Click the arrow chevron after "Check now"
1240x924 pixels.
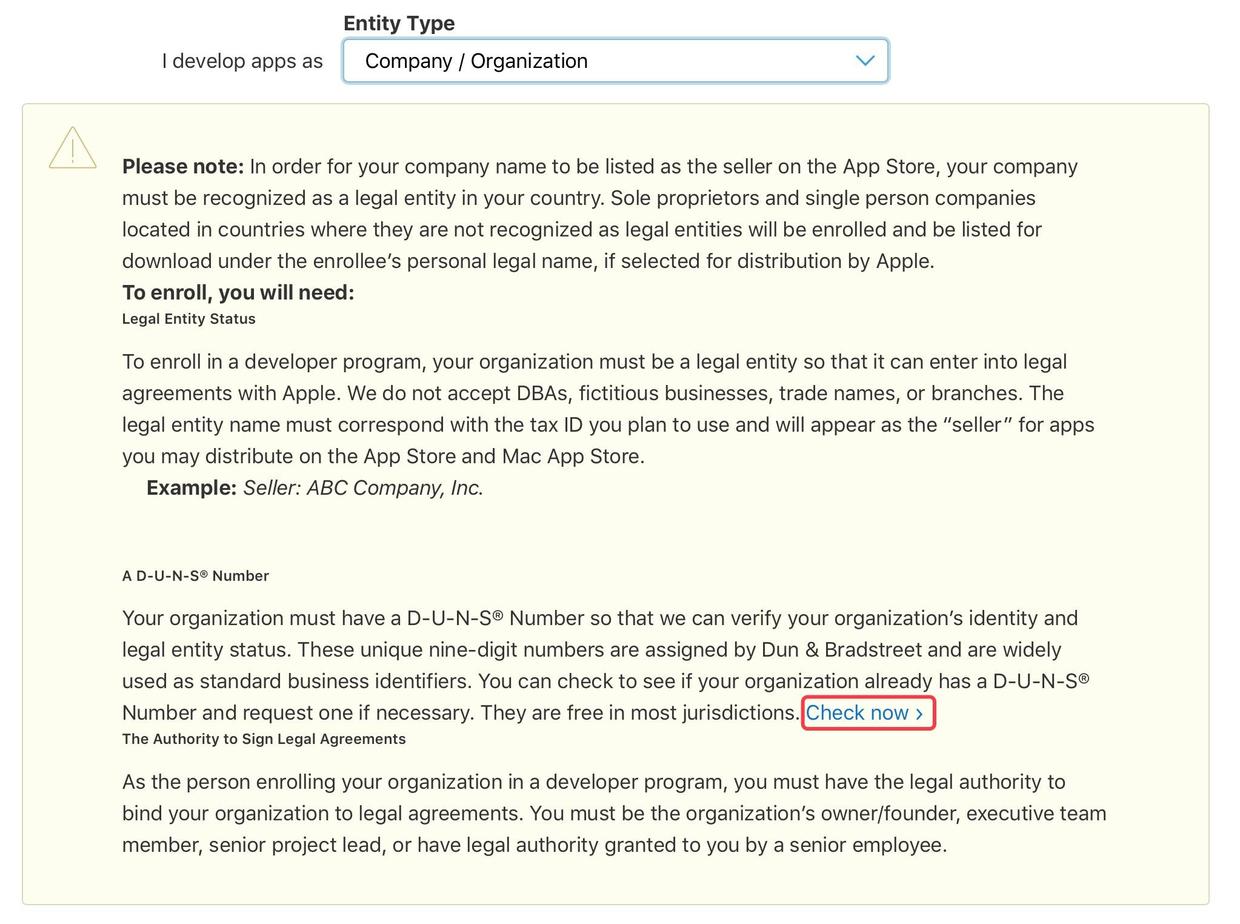click(920, 714)
